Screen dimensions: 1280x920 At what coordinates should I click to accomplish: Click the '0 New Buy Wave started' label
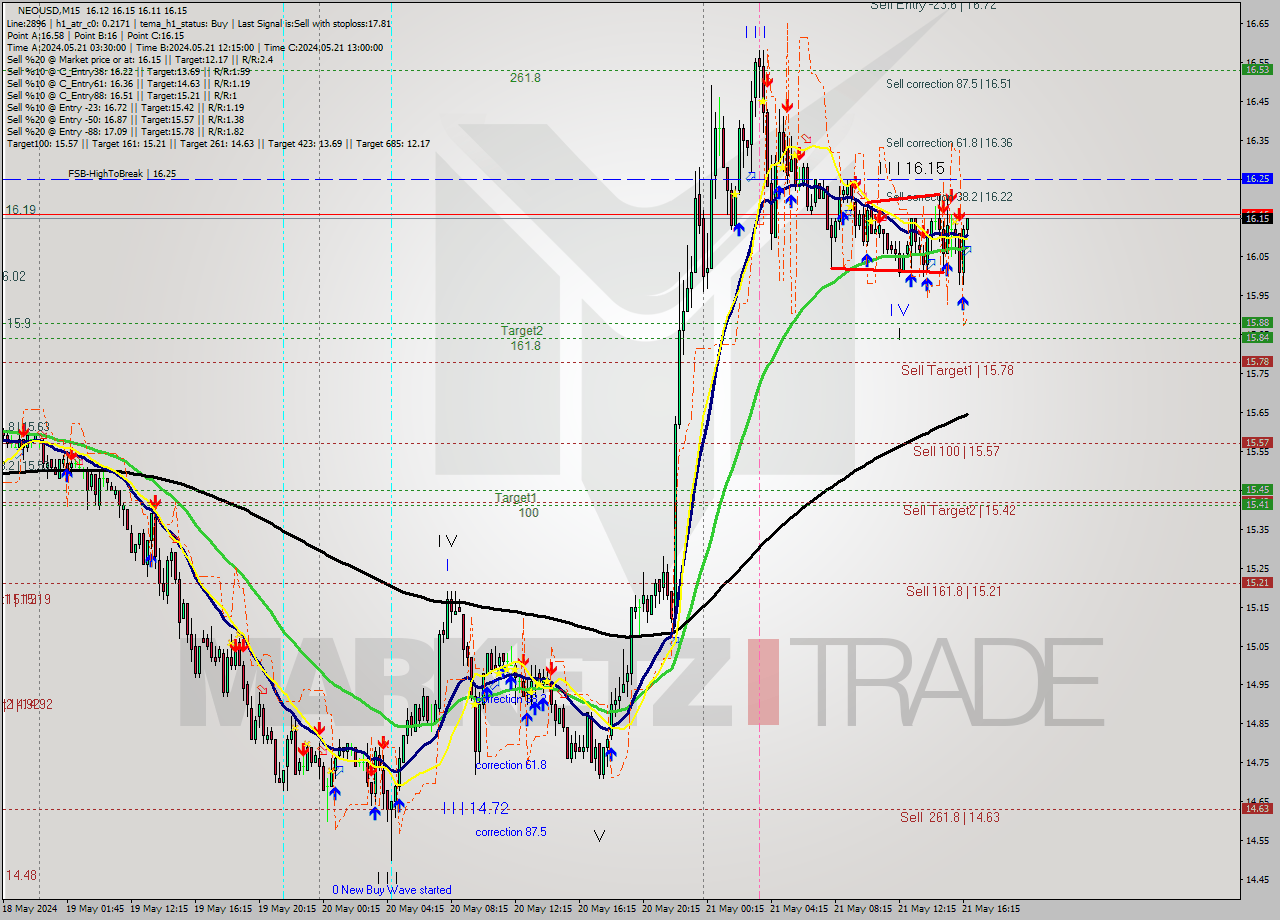pyautogui.click(x=392, y=890)
